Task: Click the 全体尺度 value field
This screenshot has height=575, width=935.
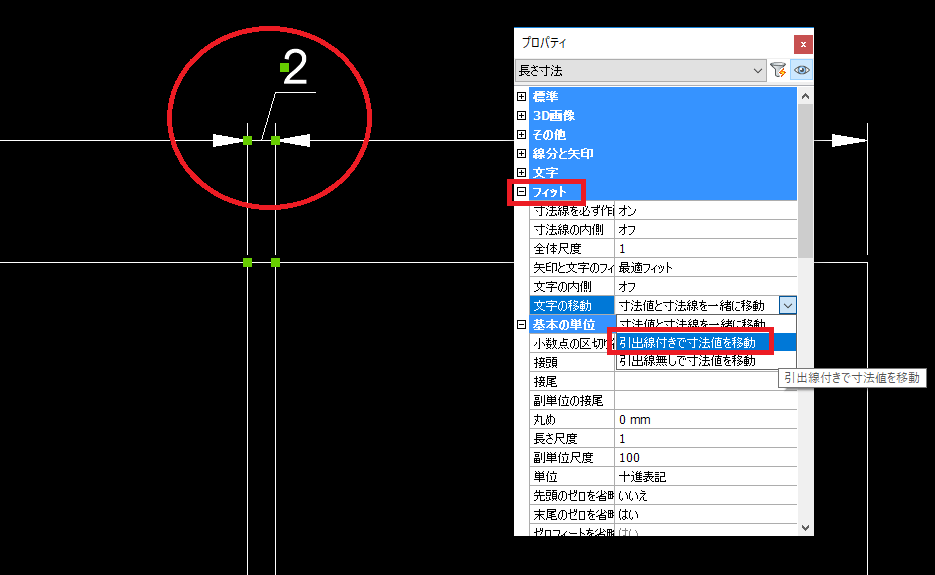Action: point(705,249)
